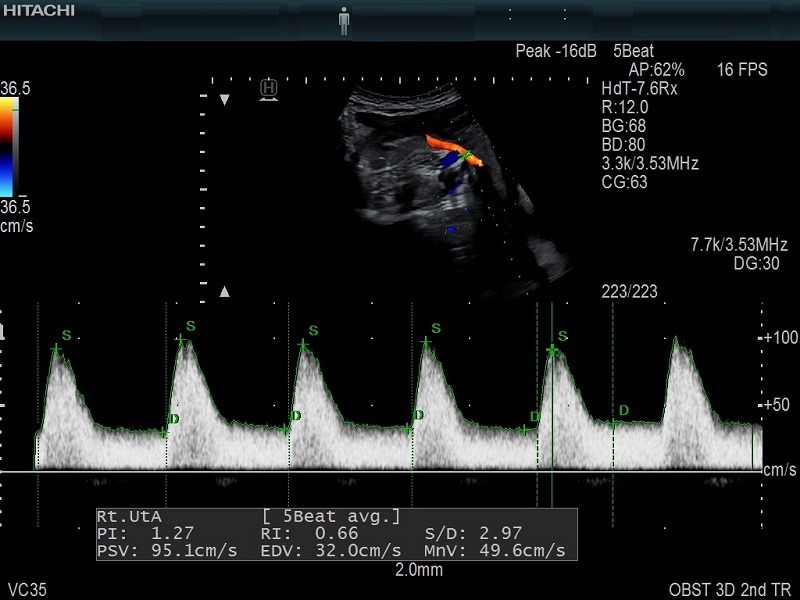Viewport: 800px width, 600px height.
Task: Select the 5Beat avg. label in results box
Action: click(x=332, y=516)
